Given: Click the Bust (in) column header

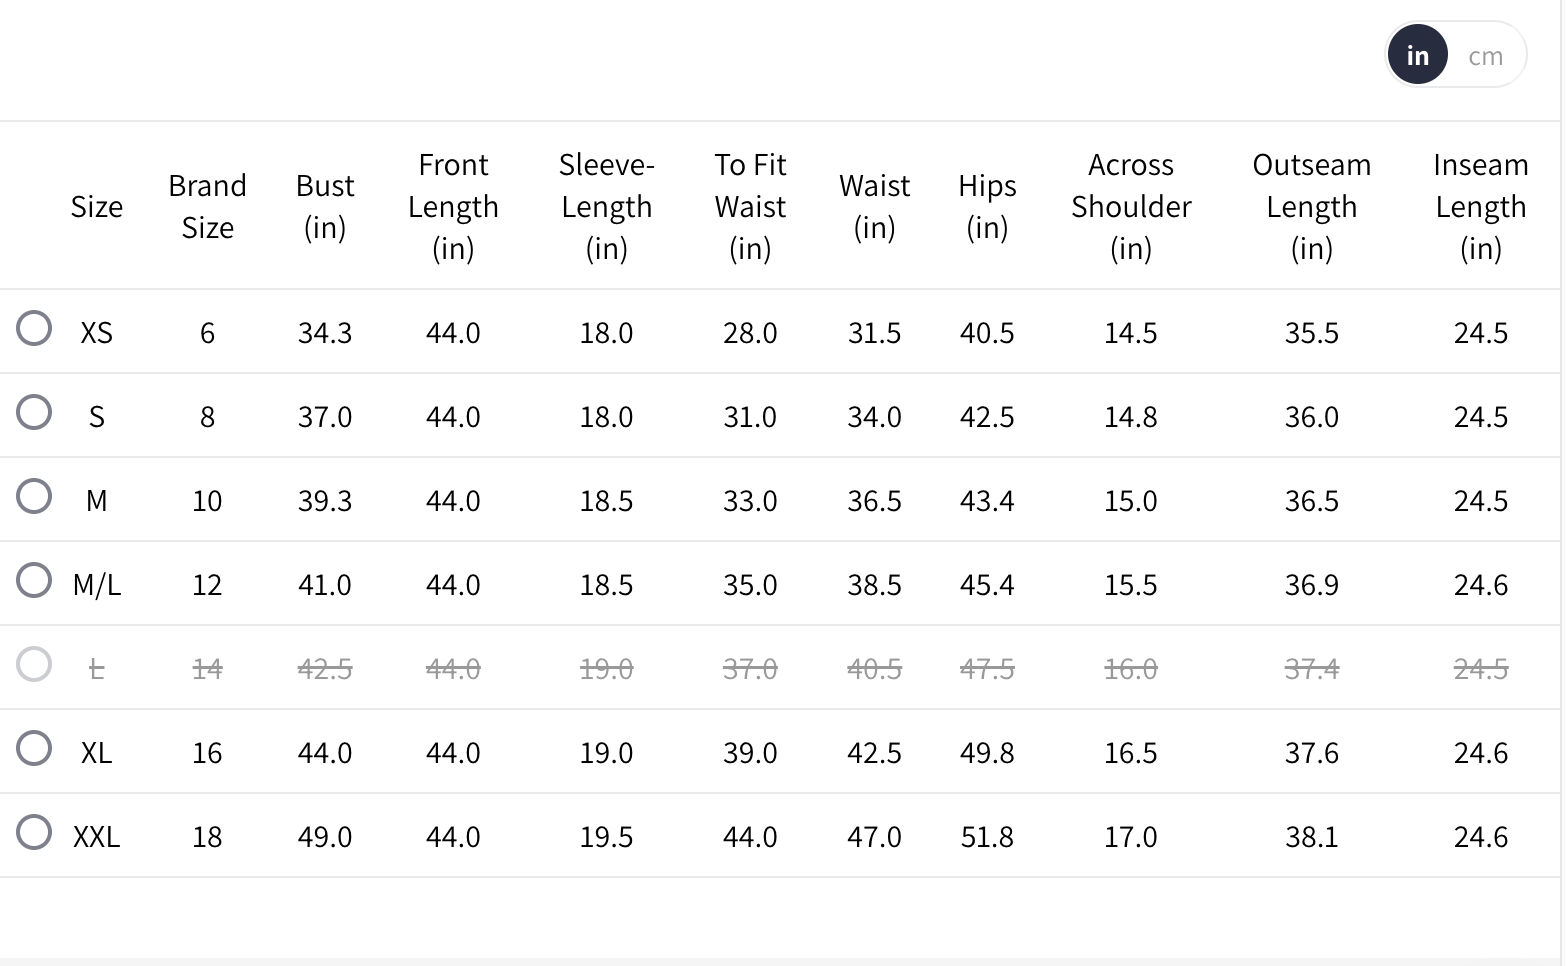Looking at the screenshot, I should click(x=325, y=207).
